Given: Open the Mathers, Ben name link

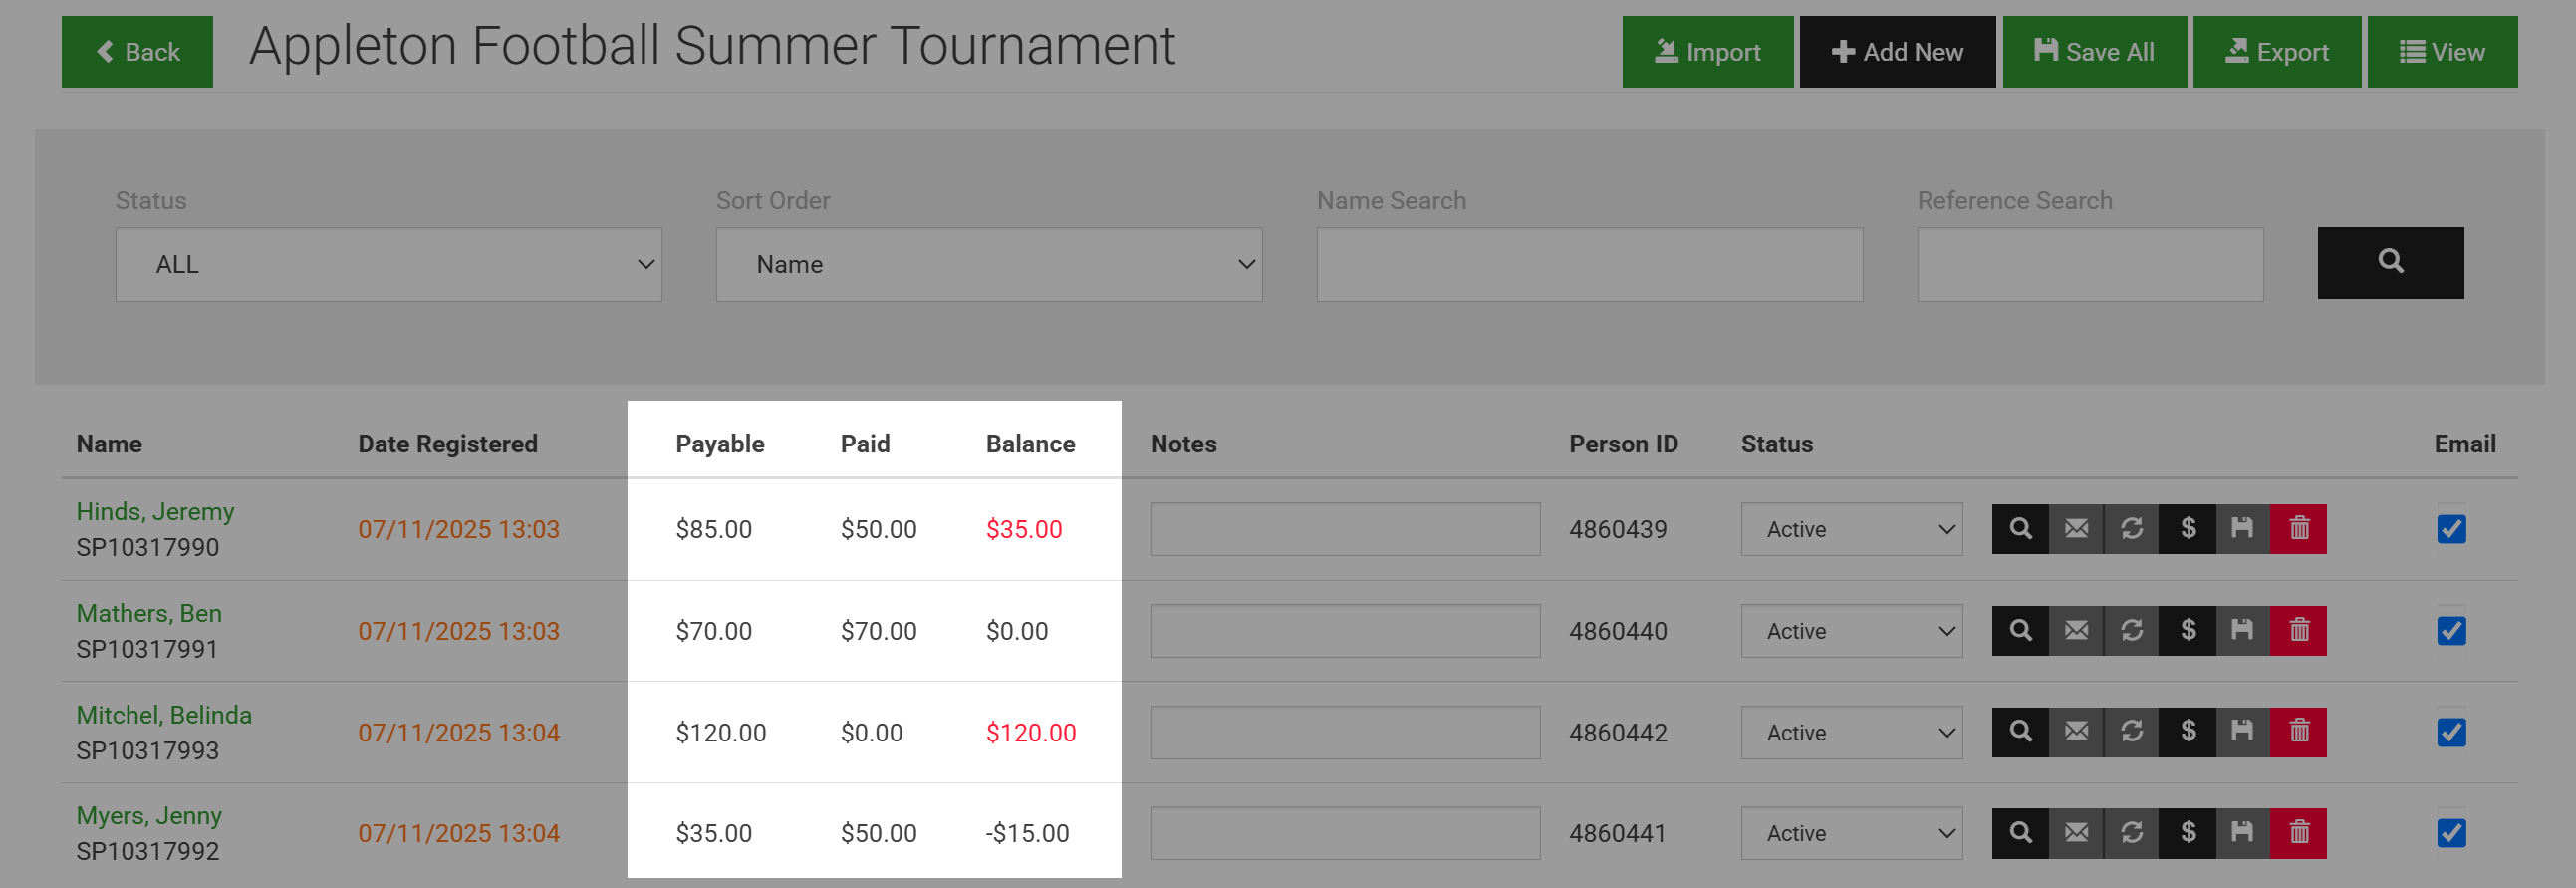Looking at the screenshot, I should [x=149, y=614].
